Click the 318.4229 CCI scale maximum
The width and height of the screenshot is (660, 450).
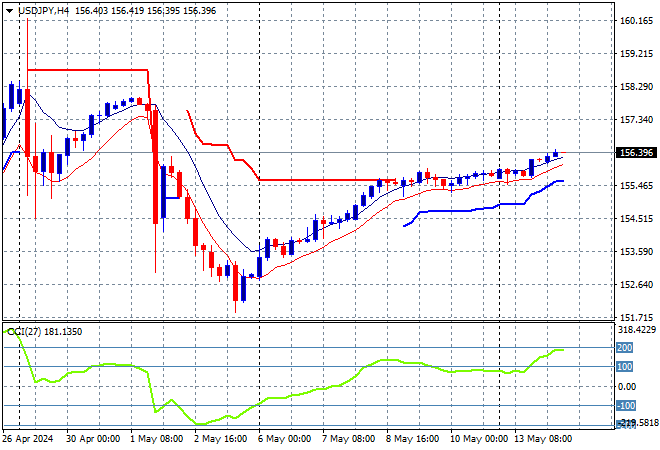637,330
